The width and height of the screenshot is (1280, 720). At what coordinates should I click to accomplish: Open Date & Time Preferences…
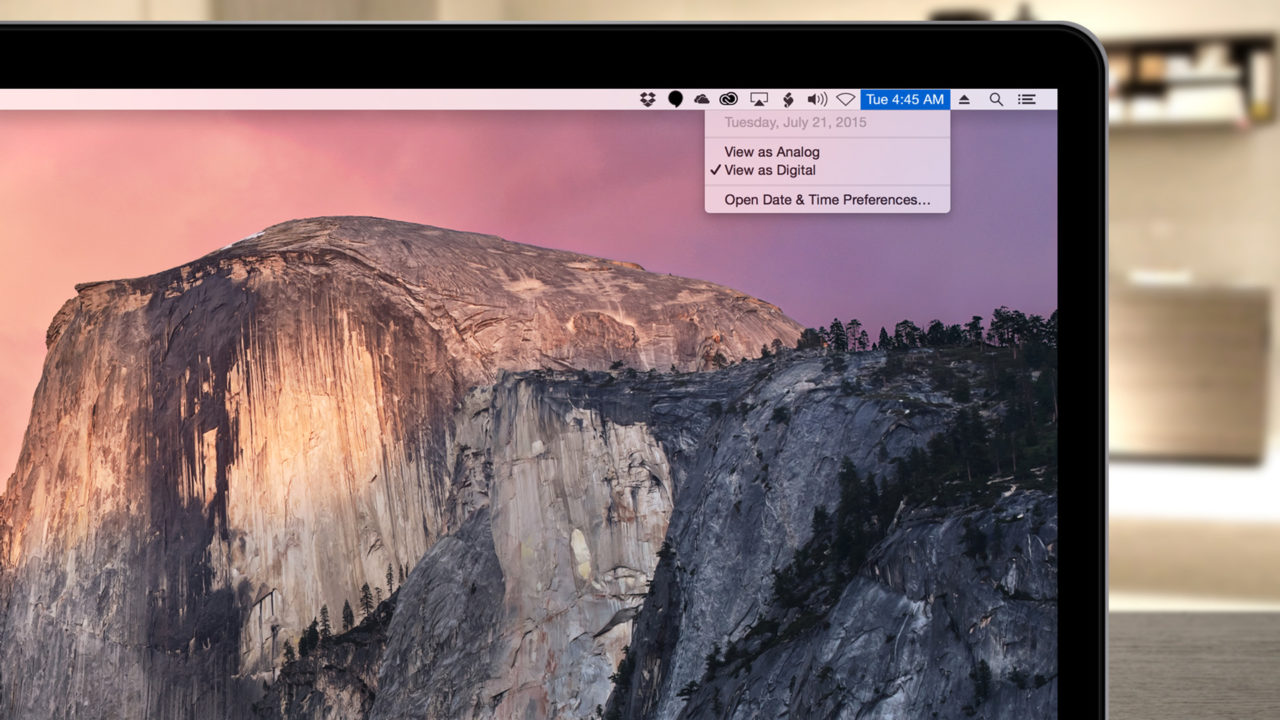click(828, 200)
